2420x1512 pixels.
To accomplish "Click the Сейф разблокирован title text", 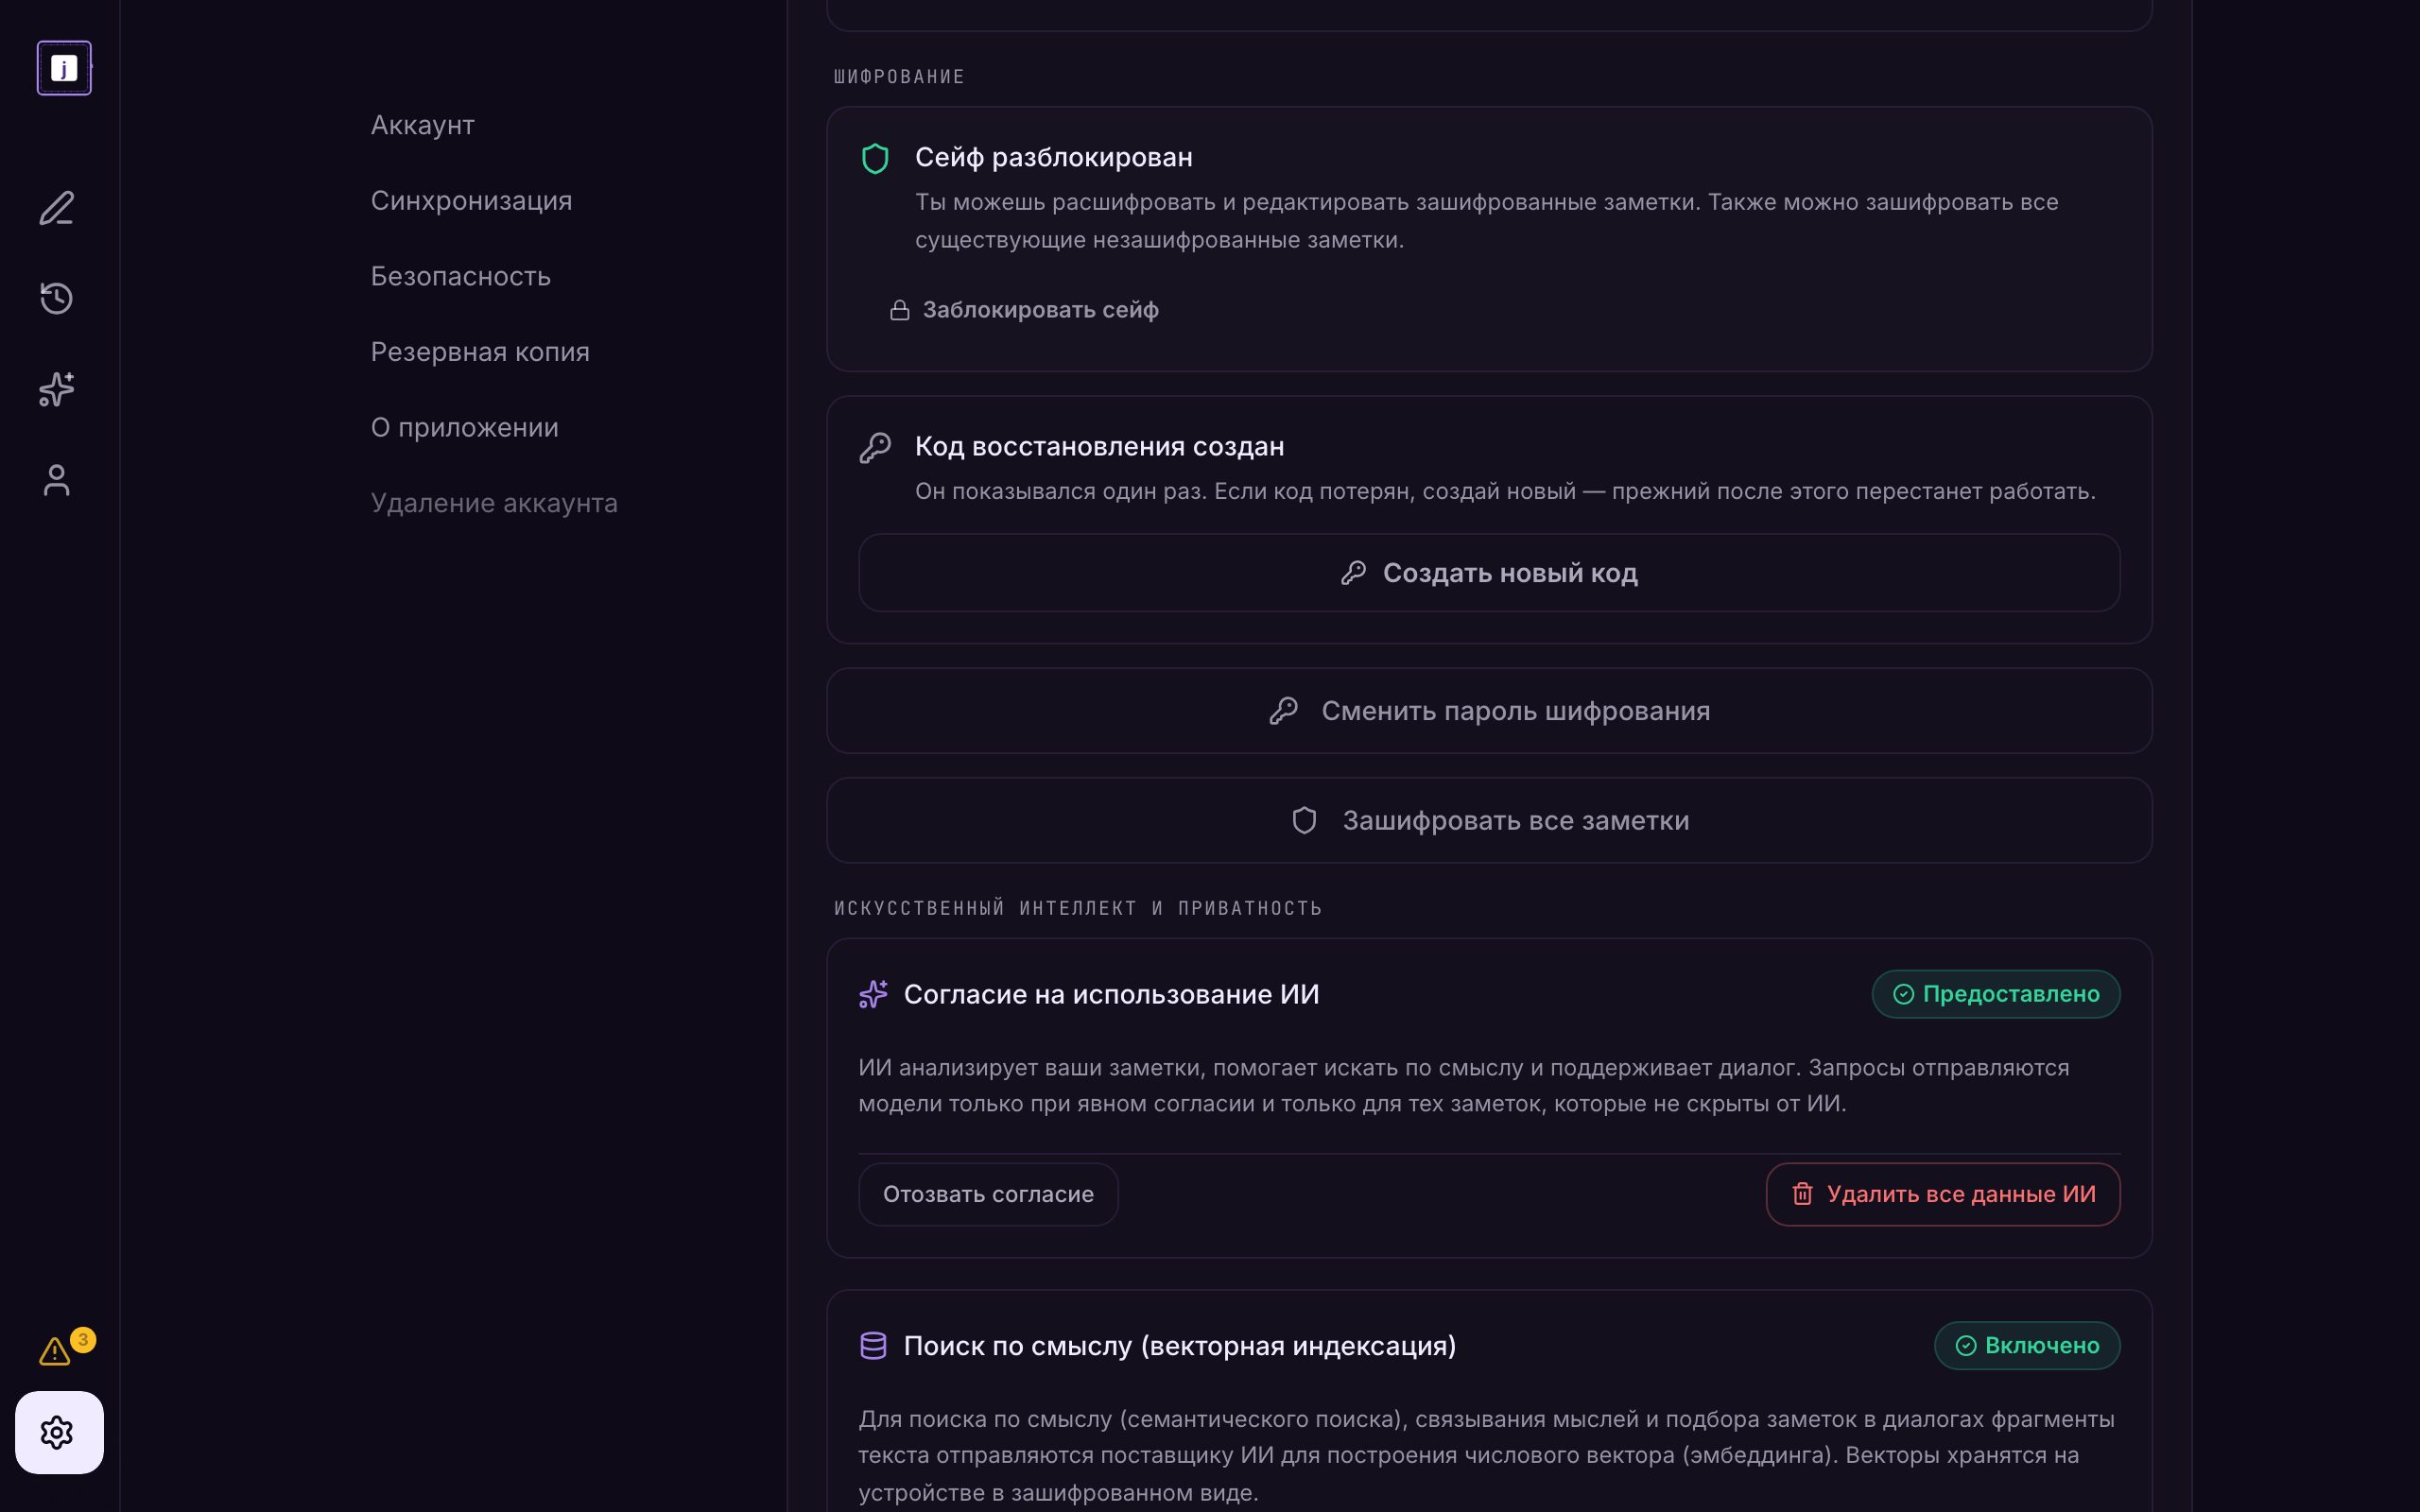I will 1053,157.
